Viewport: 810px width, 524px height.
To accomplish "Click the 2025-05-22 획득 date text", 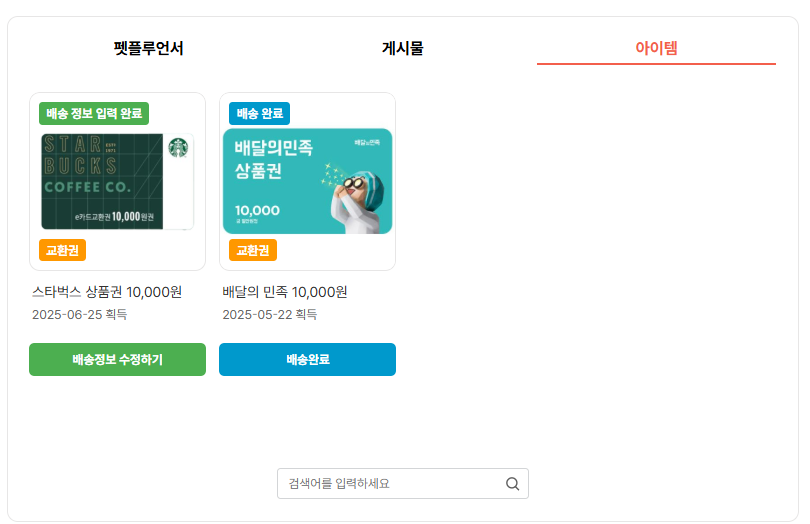I will tap(270, 314).
